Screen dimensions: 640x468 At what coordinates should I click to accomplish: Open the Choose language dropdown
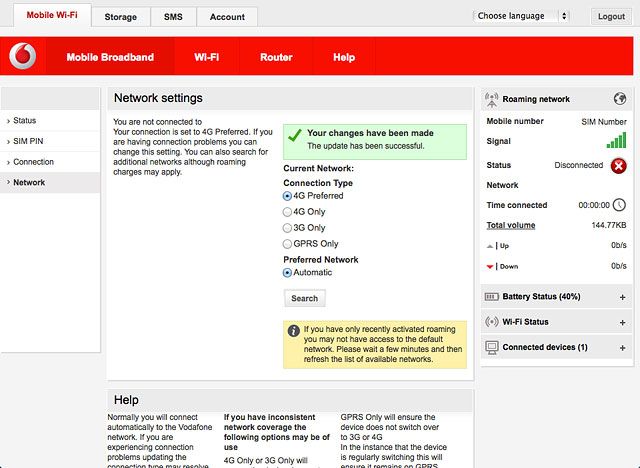521,16
